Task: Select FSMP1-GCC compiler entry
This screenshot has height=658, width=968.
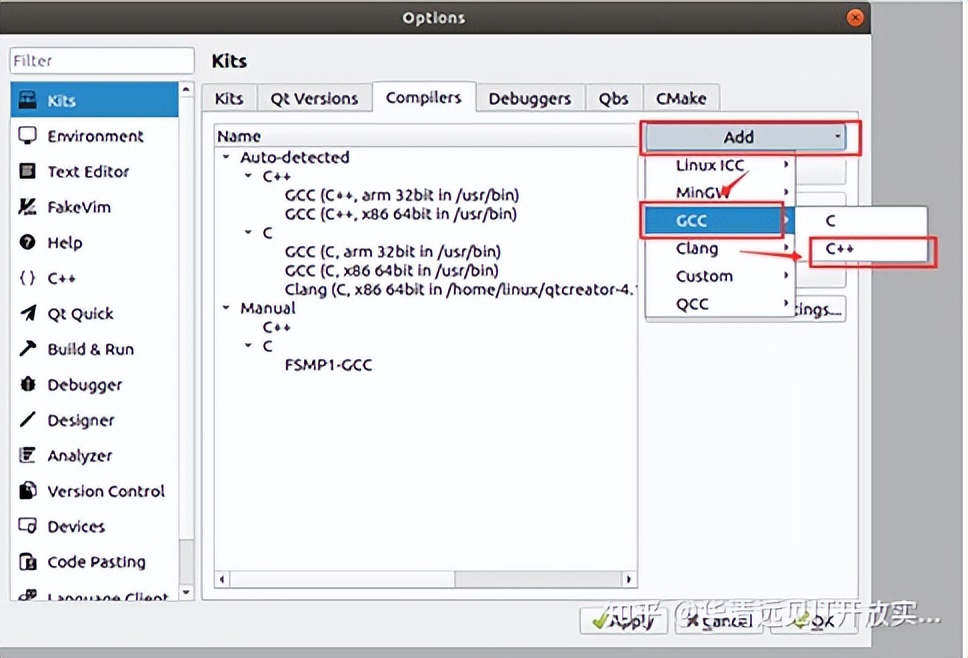Action: pyautogui.click(x=328, y=365)
